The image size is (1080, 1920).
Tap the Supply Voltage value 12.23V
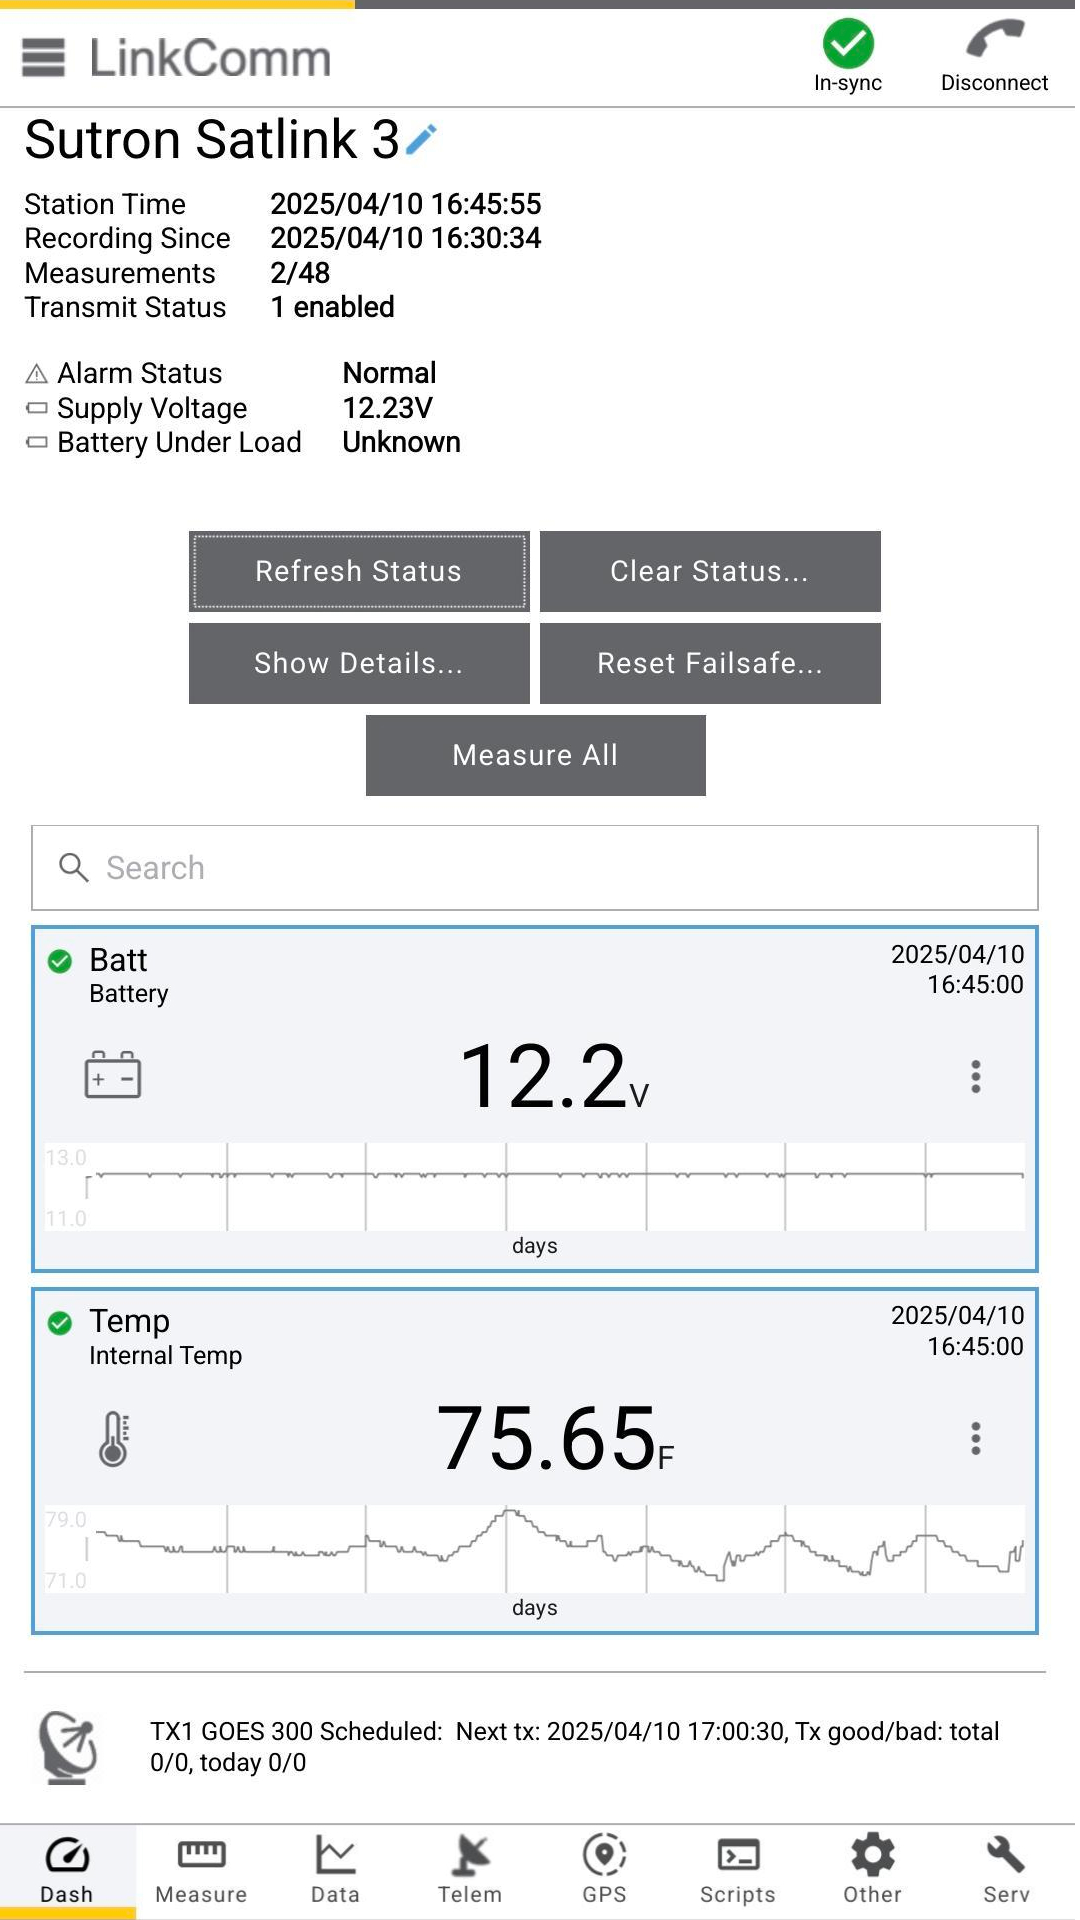pyautogui.click(x=388, y=408)
